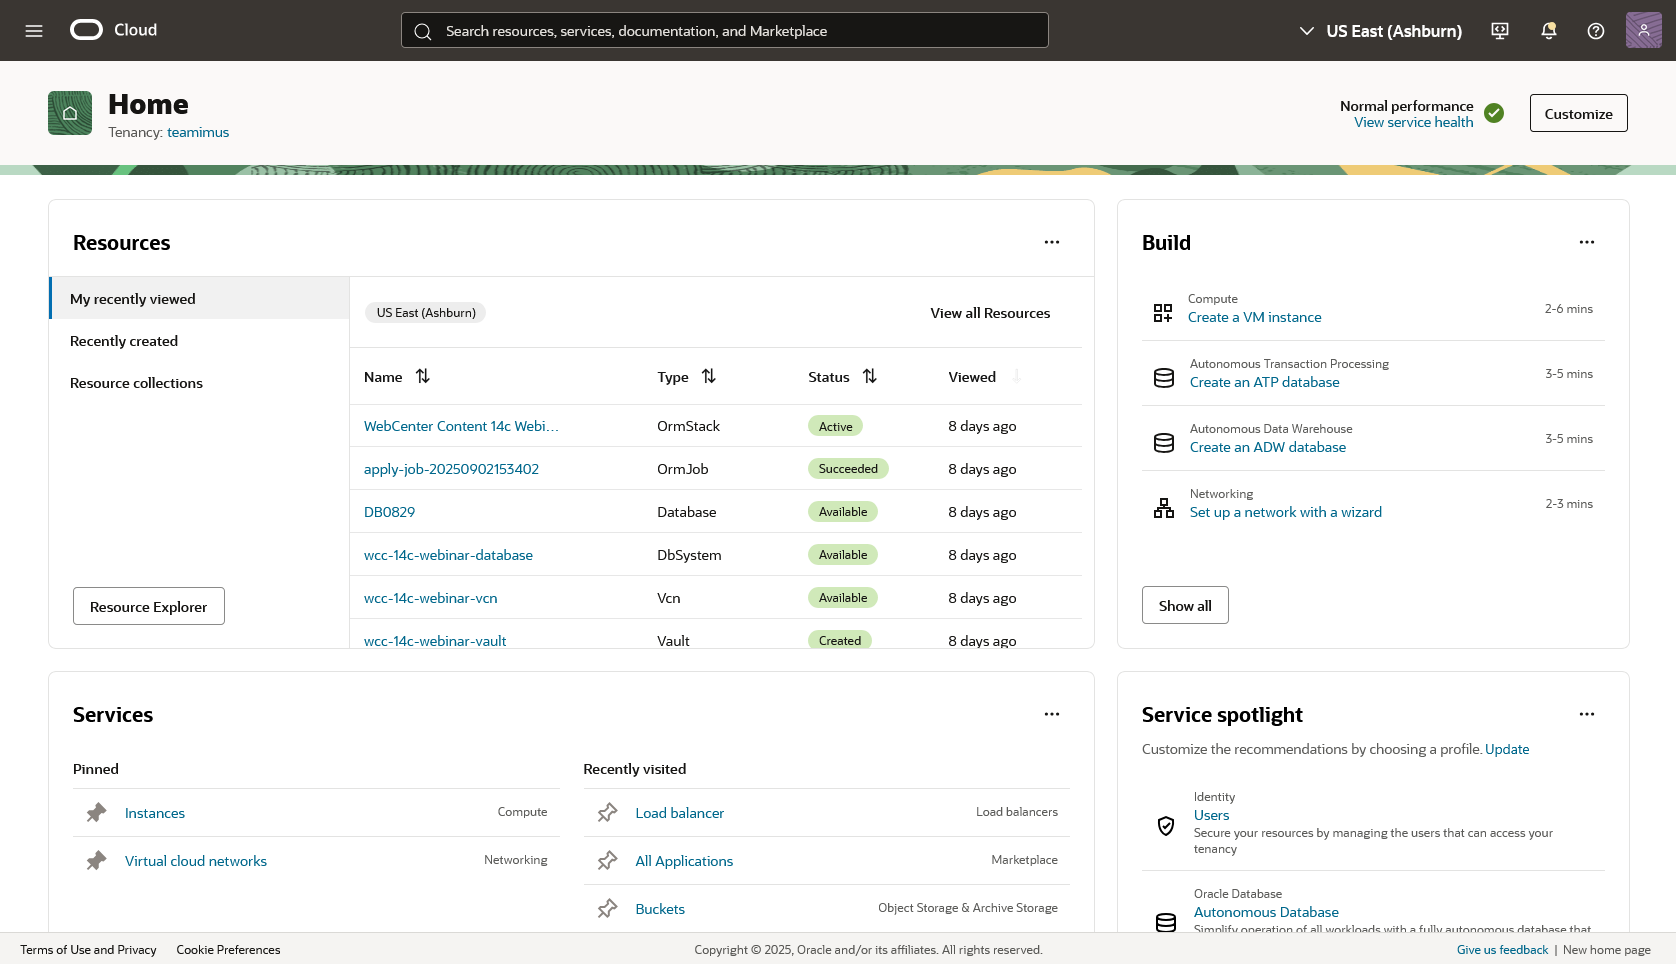This screenshot has width=1676, height=964.
Task: Sort resources by Type column
Action: pyautogui.click(x=709, y=377)
